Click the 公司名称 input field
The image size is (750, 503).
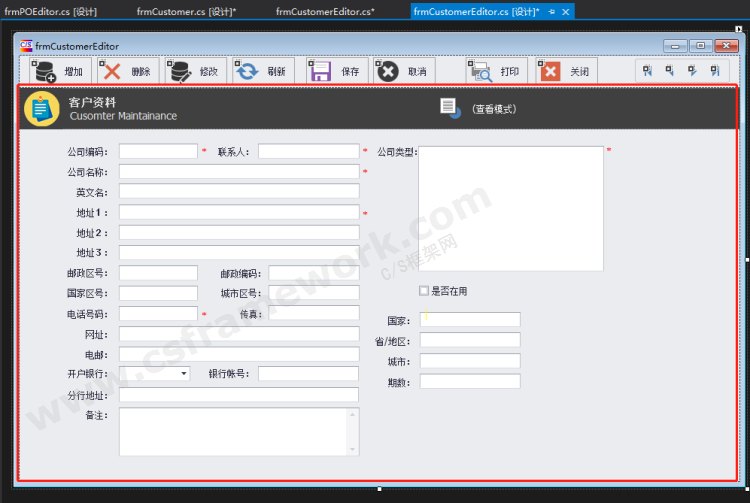238,172
